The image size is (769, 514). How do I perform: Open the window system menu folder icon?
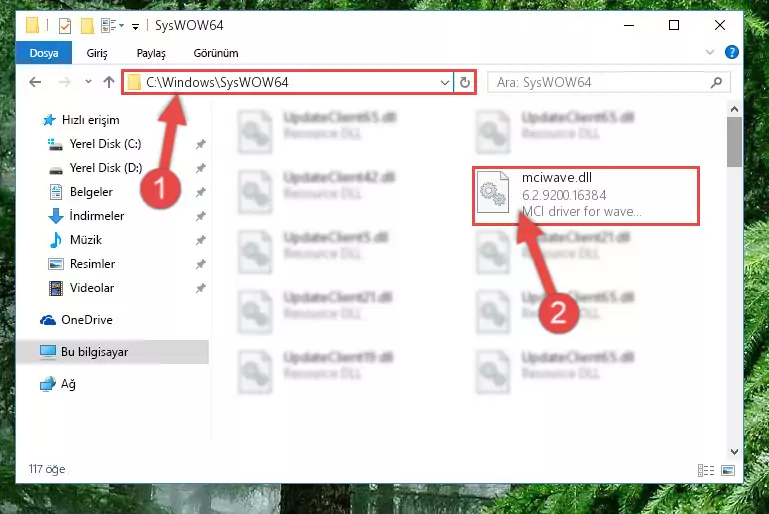click(x=32, y=25)
